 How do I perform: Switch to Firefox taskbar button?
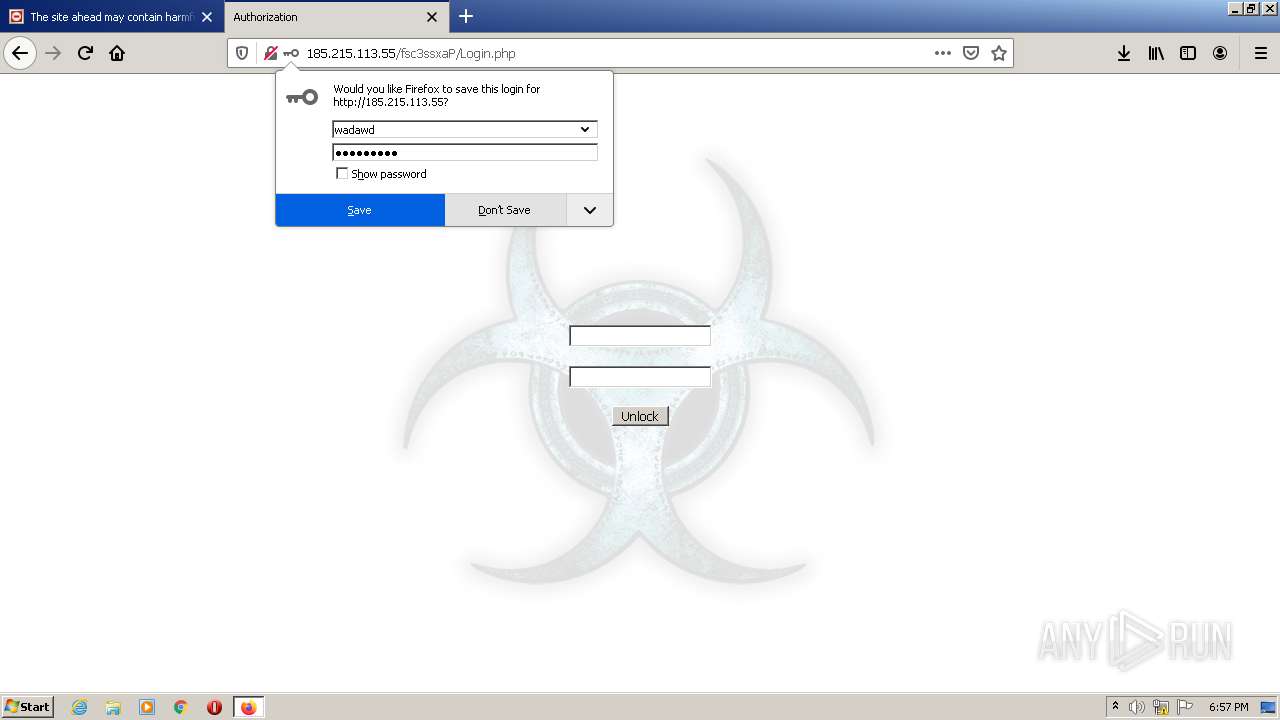coord(248,707)
